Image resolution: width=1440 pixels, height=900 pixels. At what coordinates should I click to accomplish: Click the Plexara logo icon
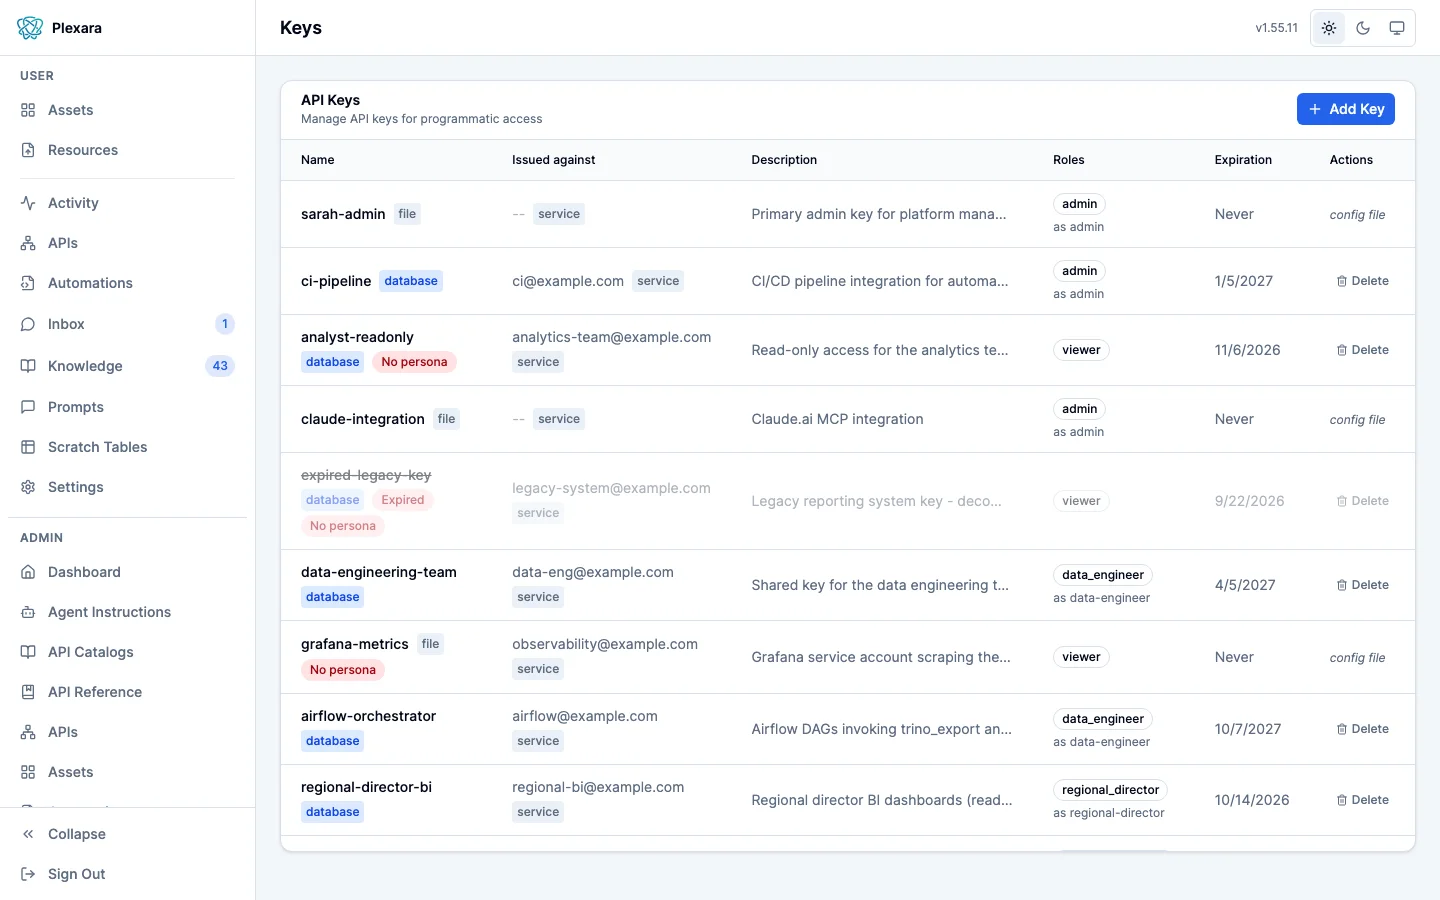click(30, 28)
